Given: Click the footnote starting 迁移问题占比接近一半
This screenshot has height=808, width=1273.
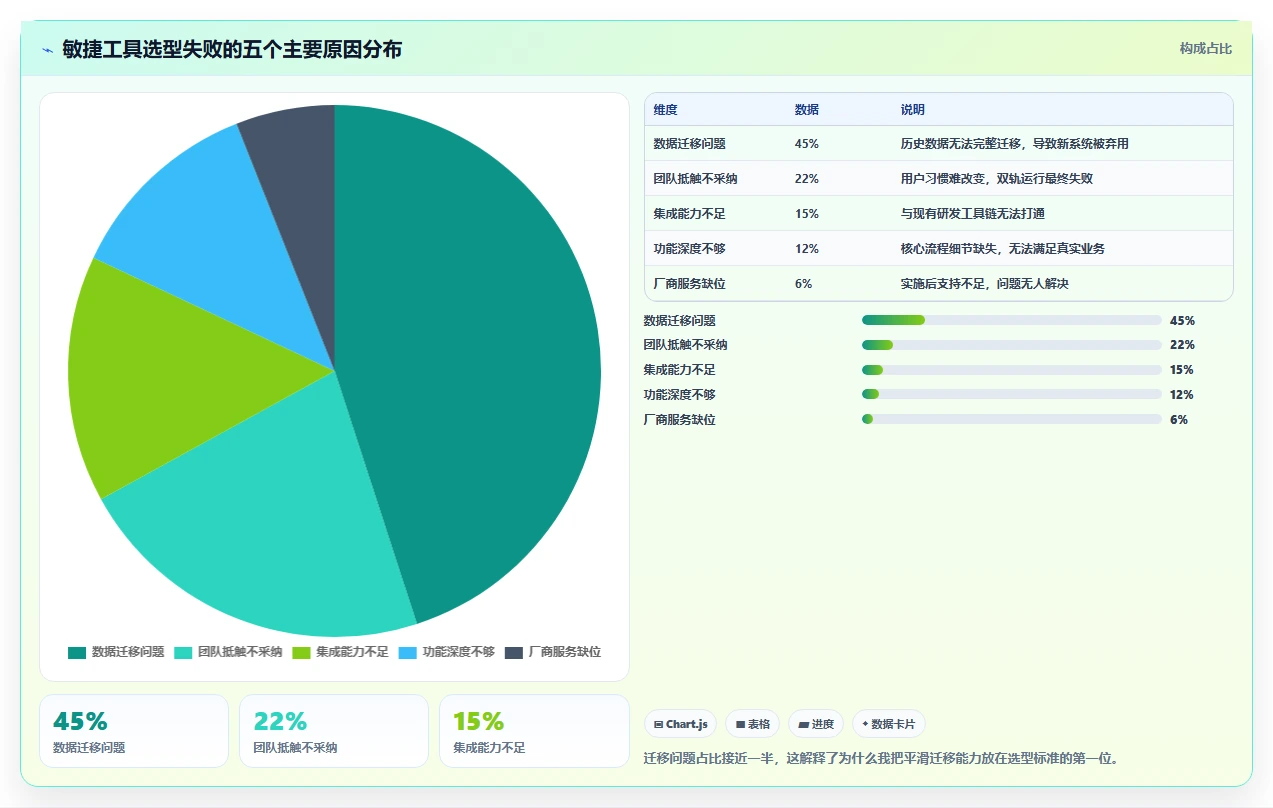Looking at the screenshot, I should click(x=881, y=758).
